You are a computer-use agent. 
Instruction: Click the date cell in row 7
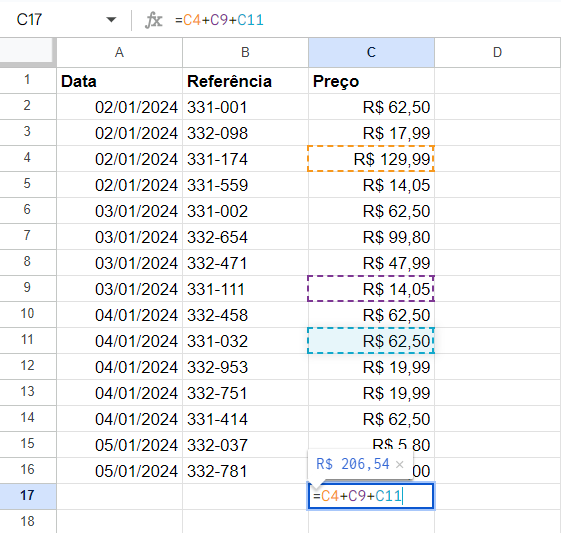119,237
